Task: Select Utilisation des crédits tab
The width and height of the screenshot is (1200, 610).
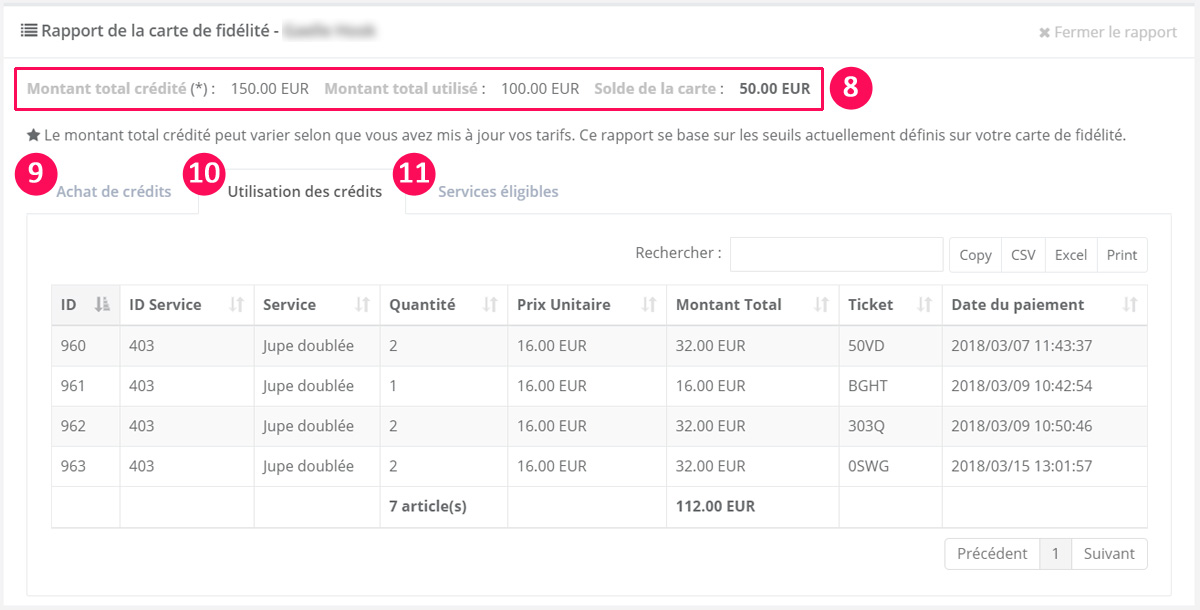Action: coord(305,192)
